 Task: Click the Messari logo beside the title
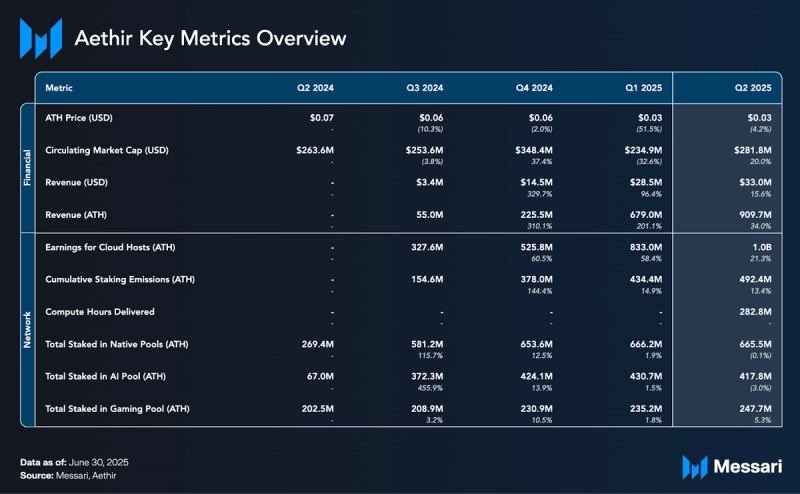[41, 38]
